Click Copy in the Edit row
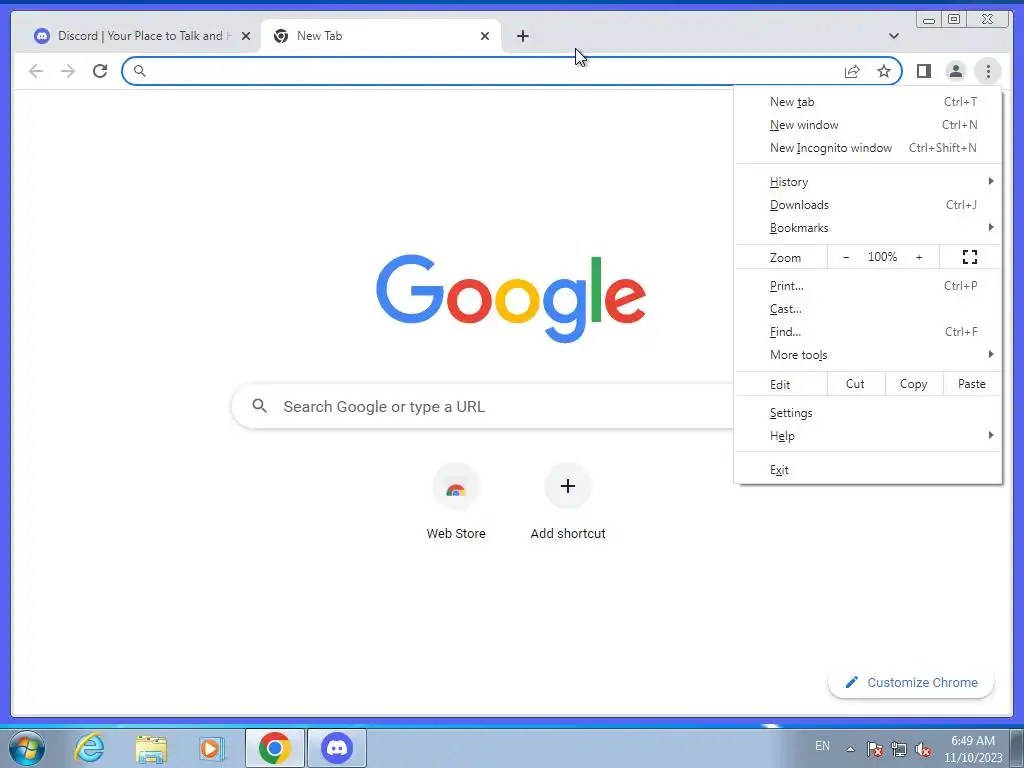 pyautogui.click(x=914, y=384)
